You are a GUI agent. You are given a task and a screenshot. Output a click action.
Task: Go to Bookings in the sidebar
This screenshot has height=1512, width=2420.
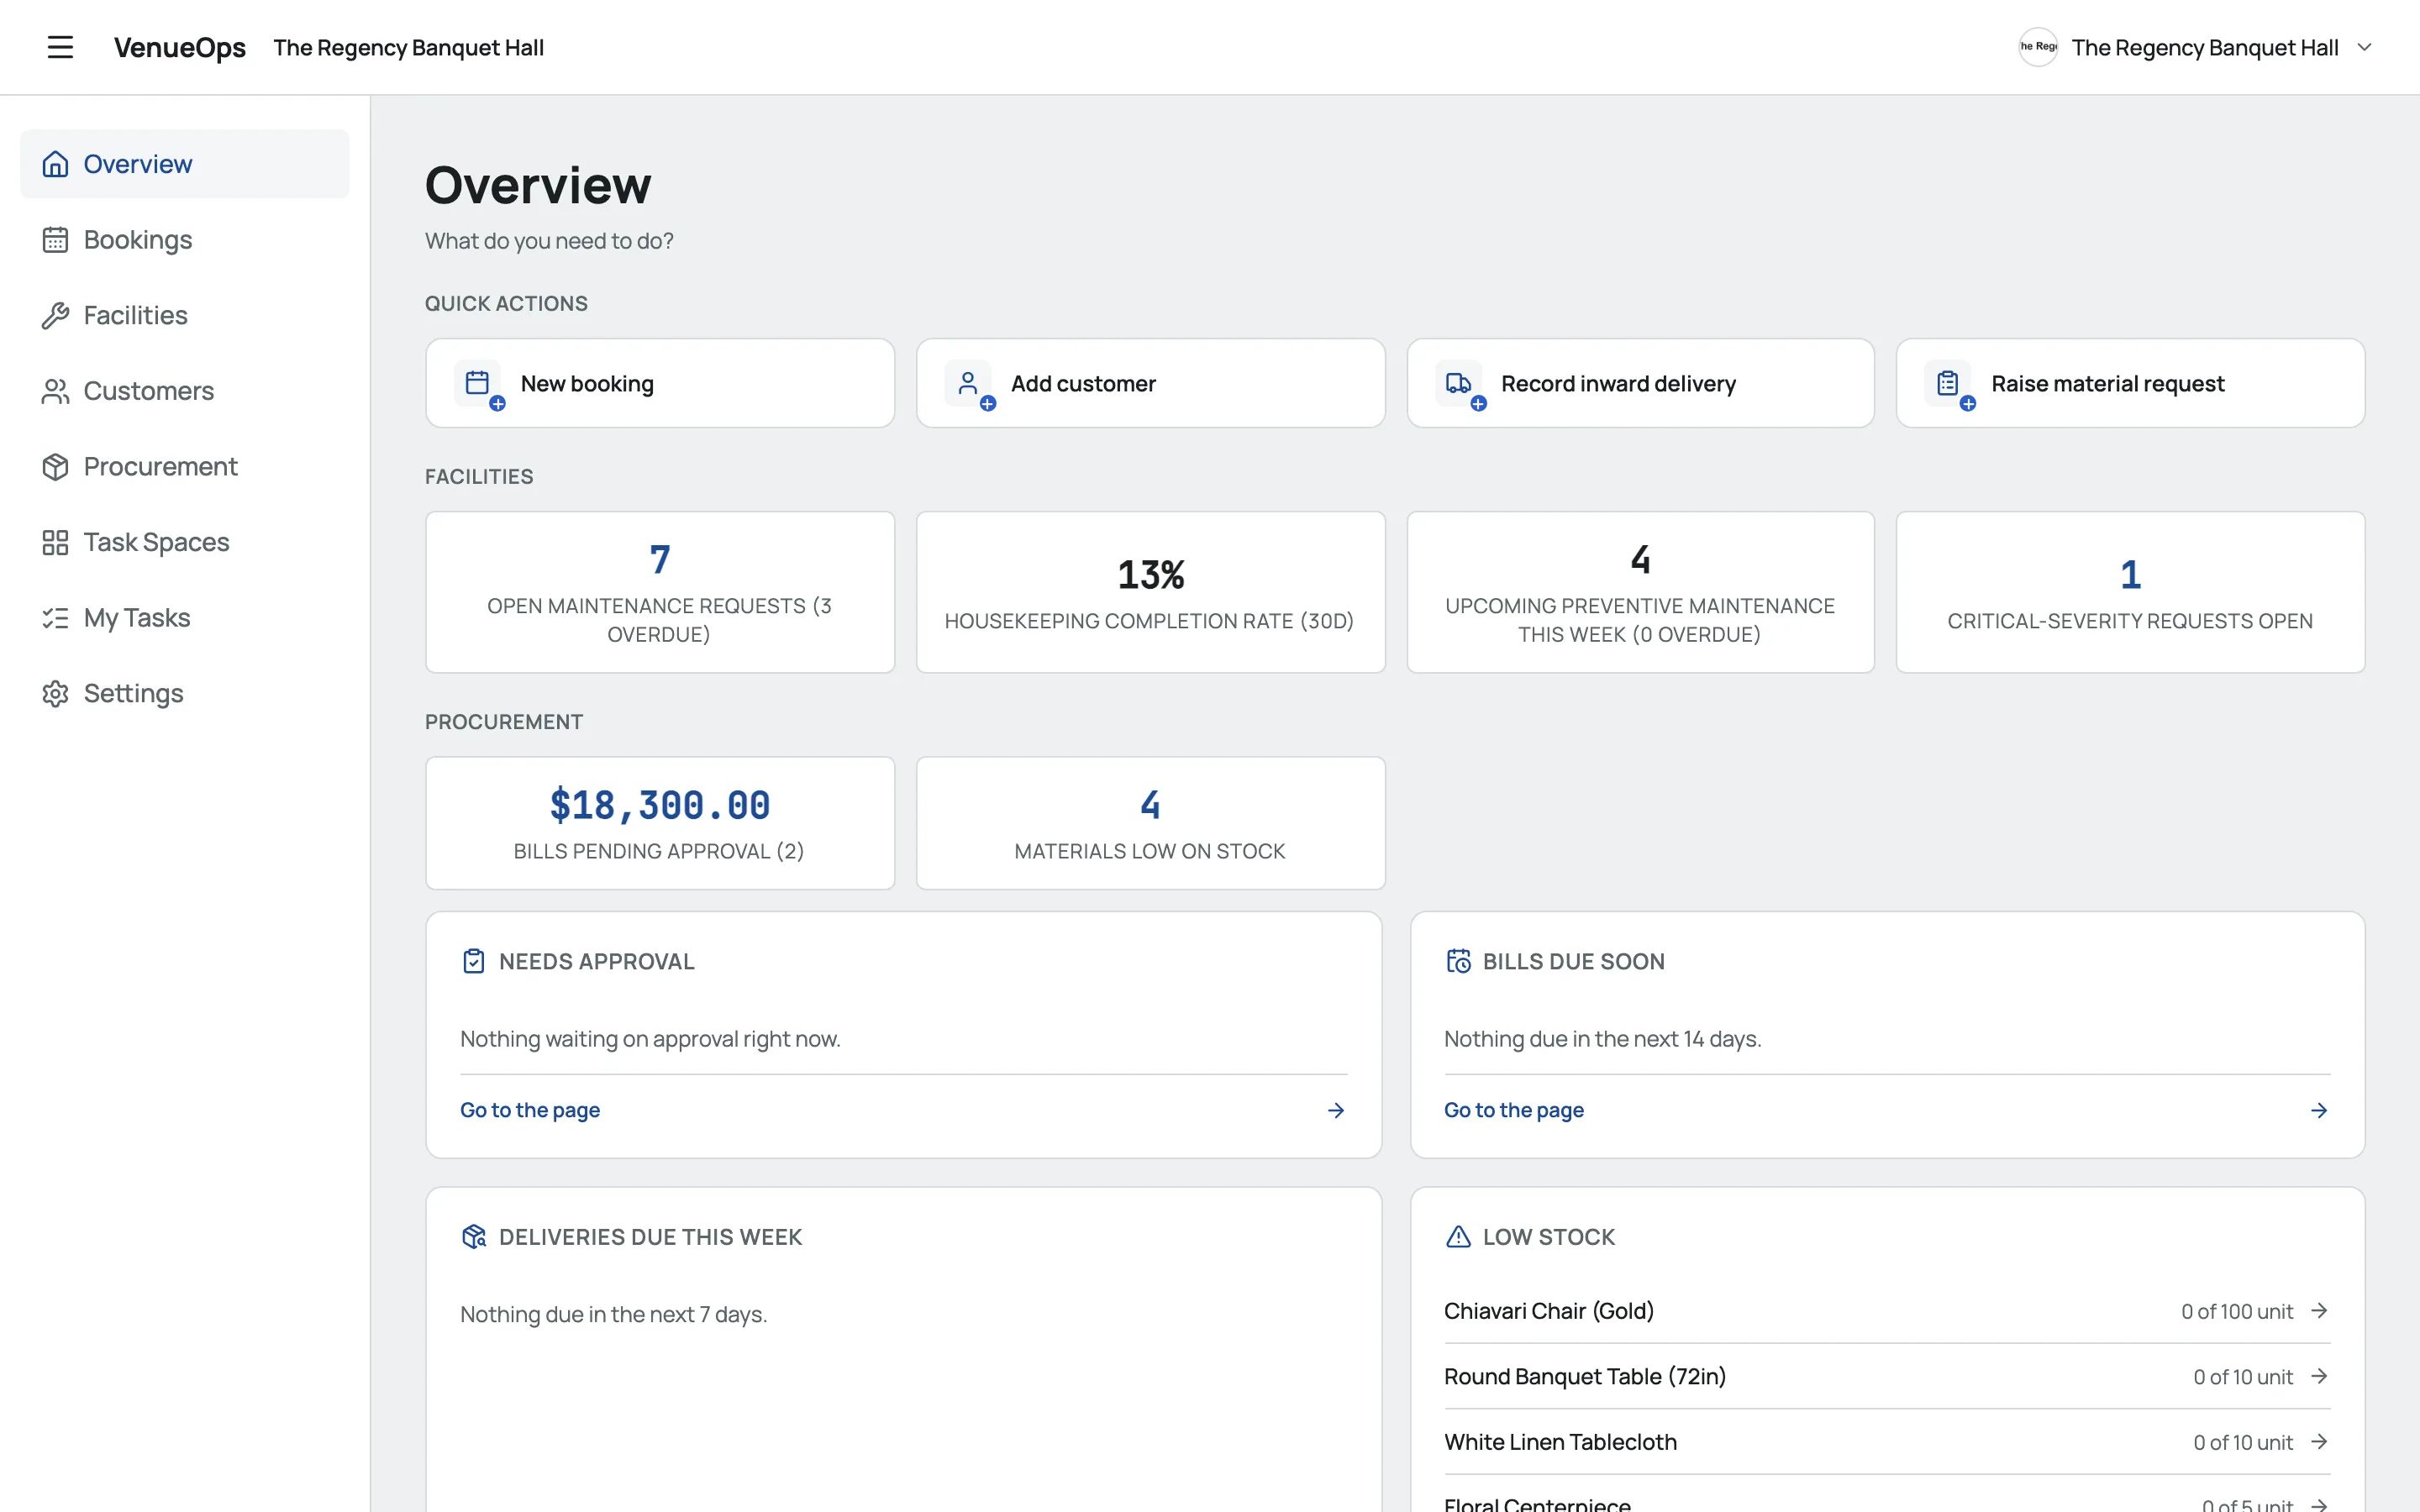(185, 240)
